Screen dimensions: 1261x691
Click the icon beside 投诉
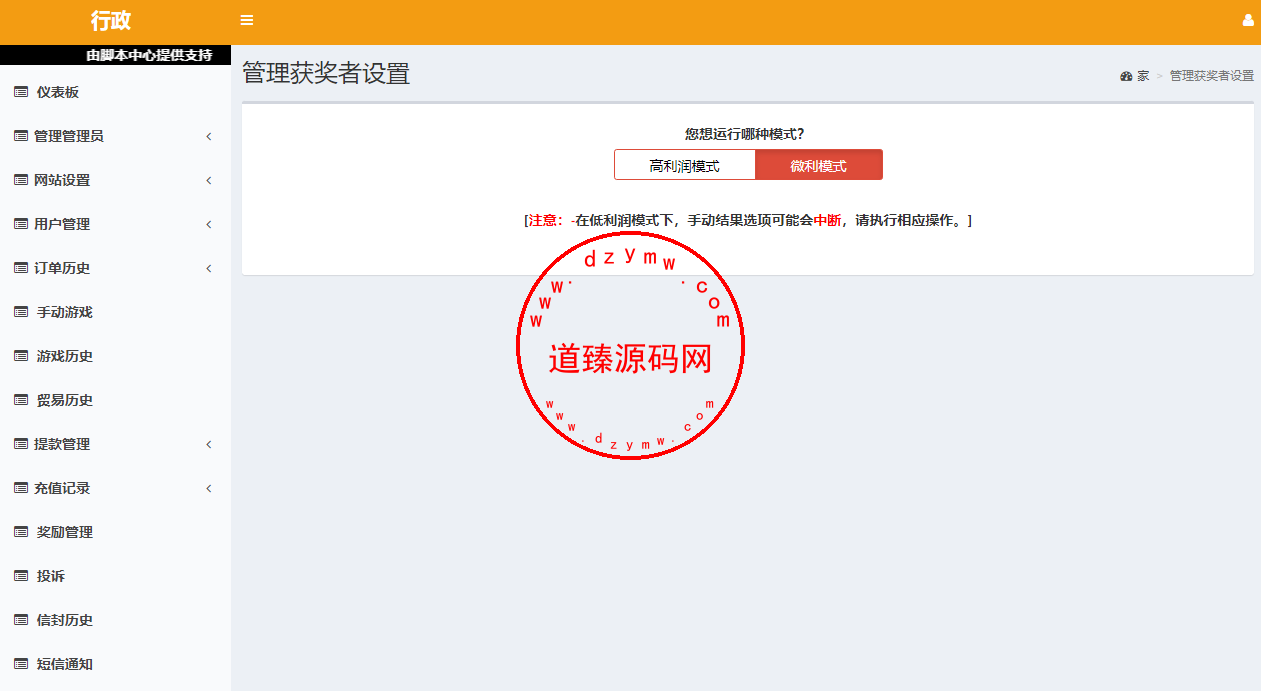[x=21, y=576]
